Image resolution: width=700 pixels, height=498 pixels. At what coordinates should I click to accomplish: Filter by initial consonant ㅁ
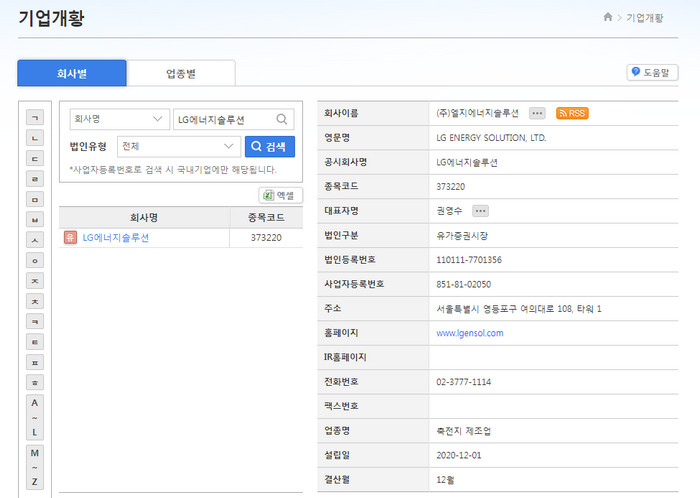point(35,199)
